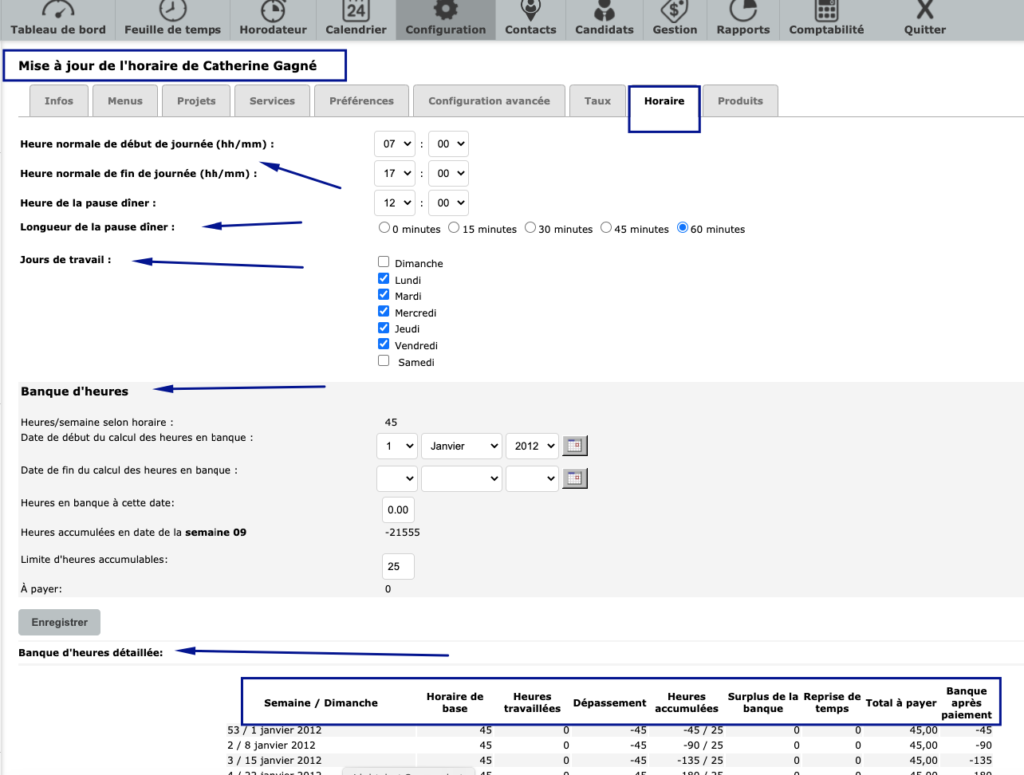
Task: Open the Horodateur stopwatch icon
Action: pos(273,10)
